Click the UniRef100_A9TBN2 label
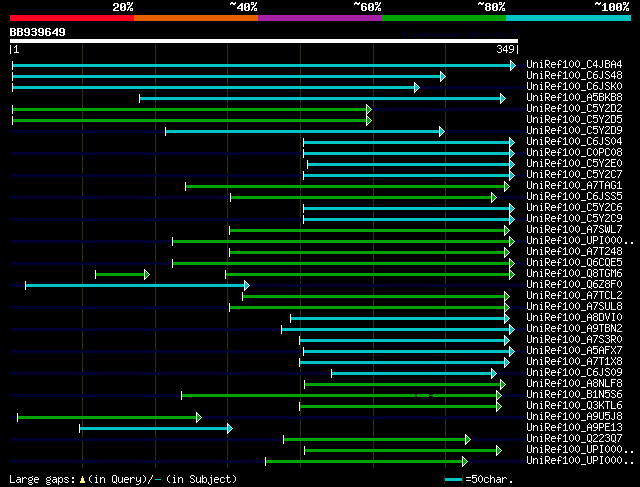Image resolution: width=640 pixels, height=487 pixels. [574, 329]
